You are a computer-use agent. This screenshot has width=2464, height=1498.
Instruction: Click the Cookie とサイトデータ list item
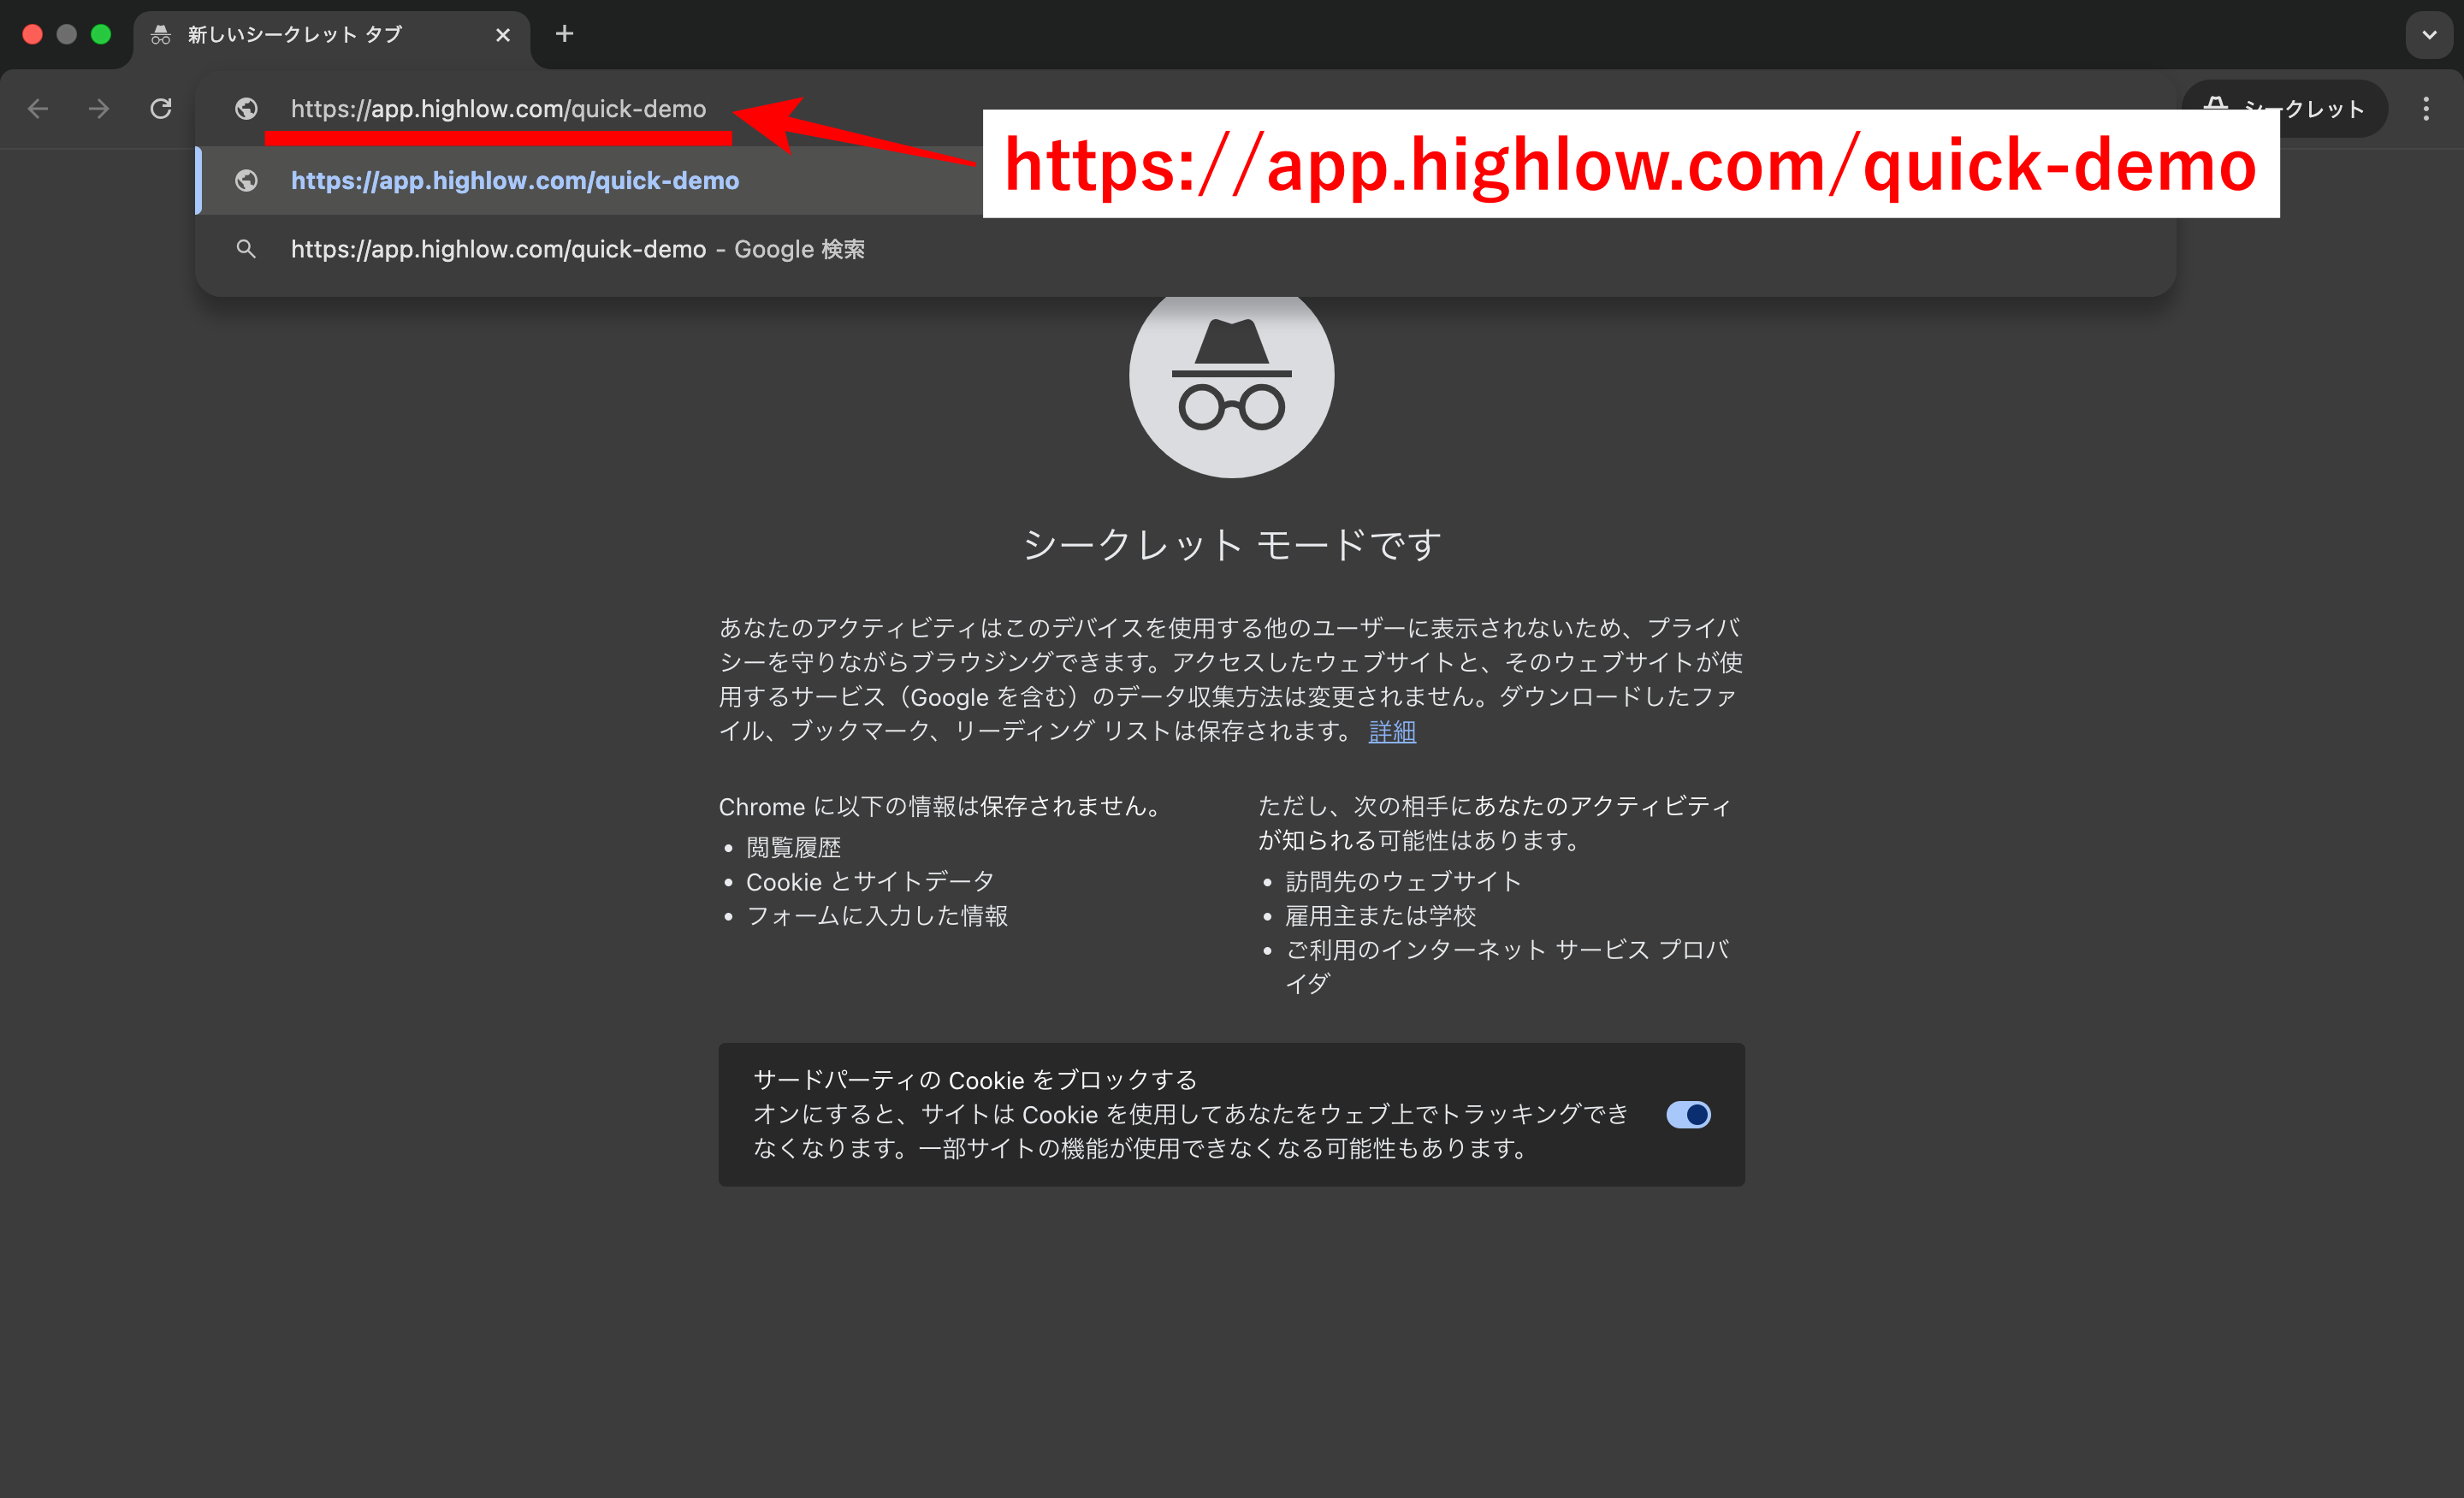point(870,881)
